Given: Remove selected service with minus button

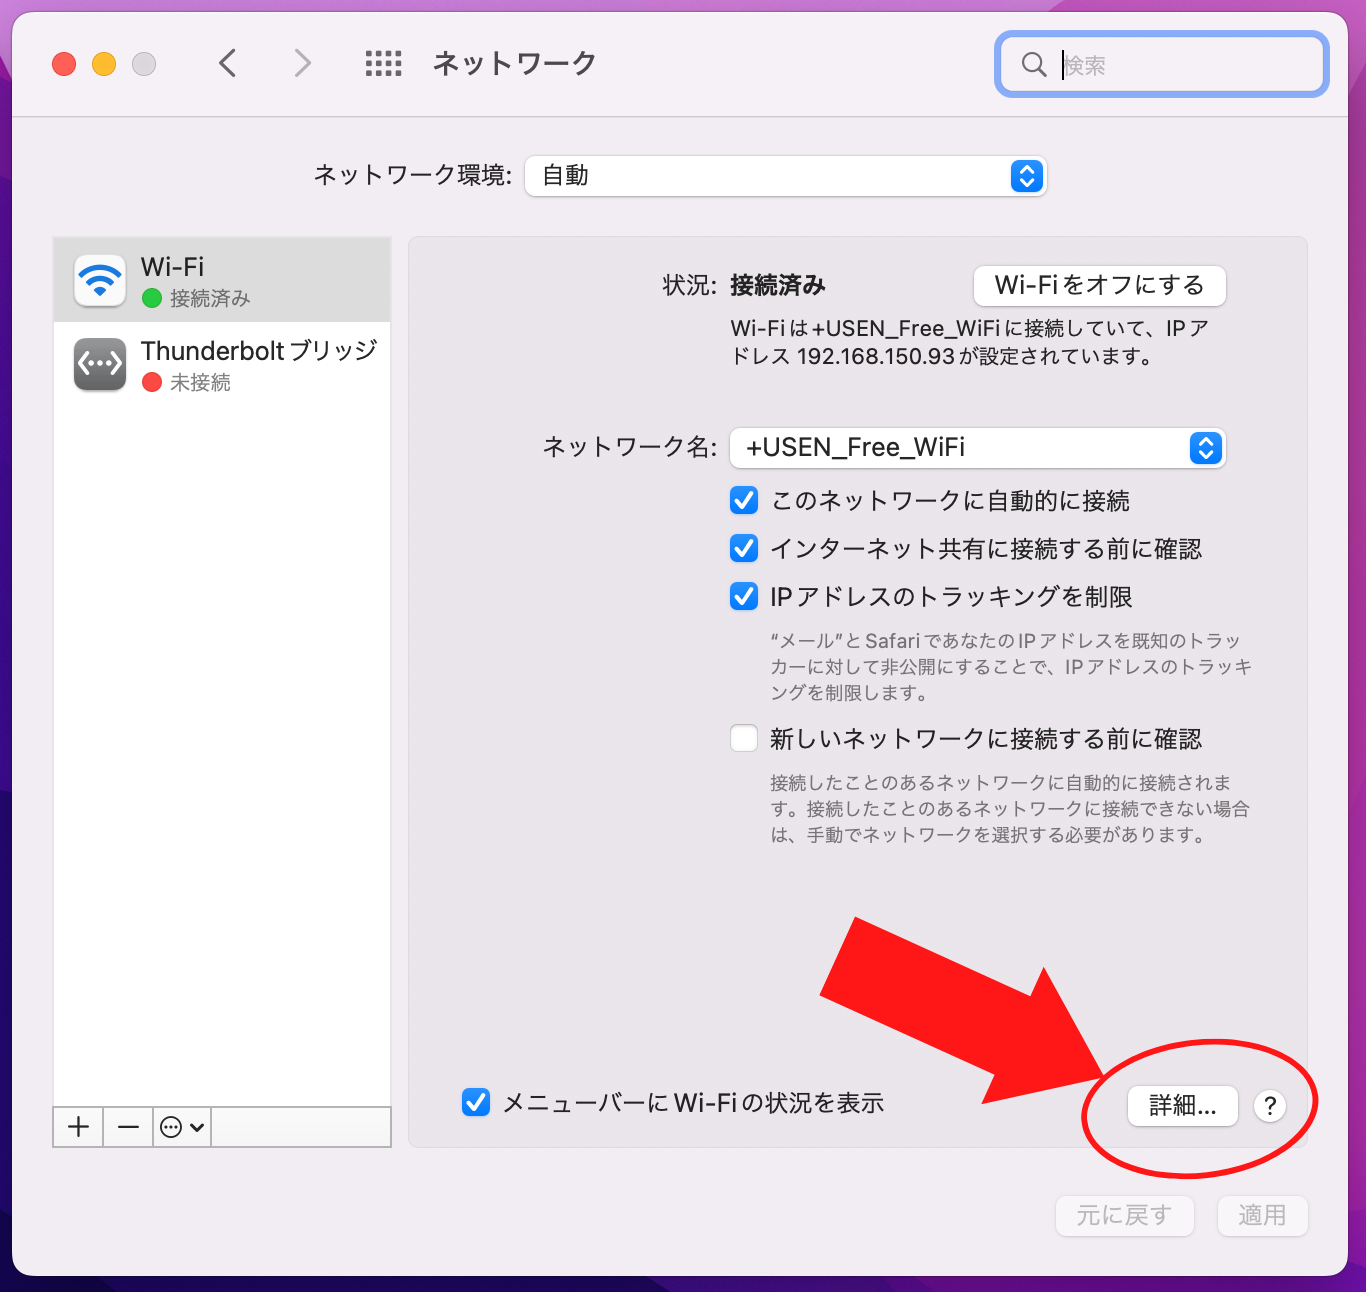Looking at the screenshot, I should [128, 1127].
